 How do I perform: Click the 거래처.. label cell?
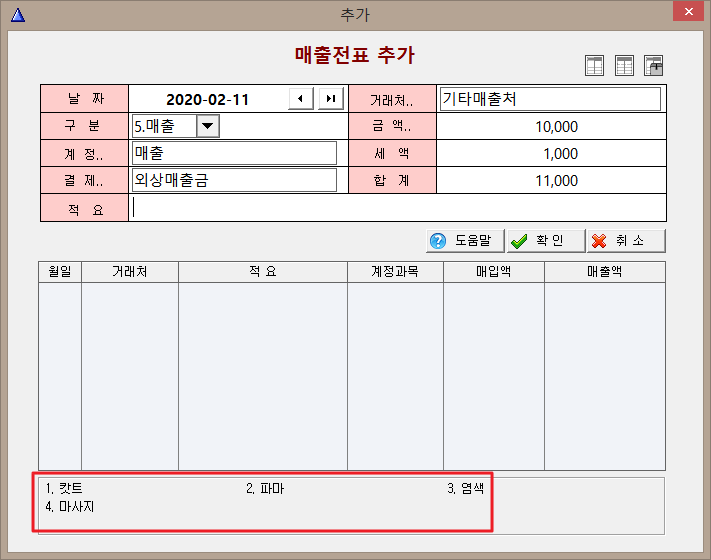[x=392, y=99]
